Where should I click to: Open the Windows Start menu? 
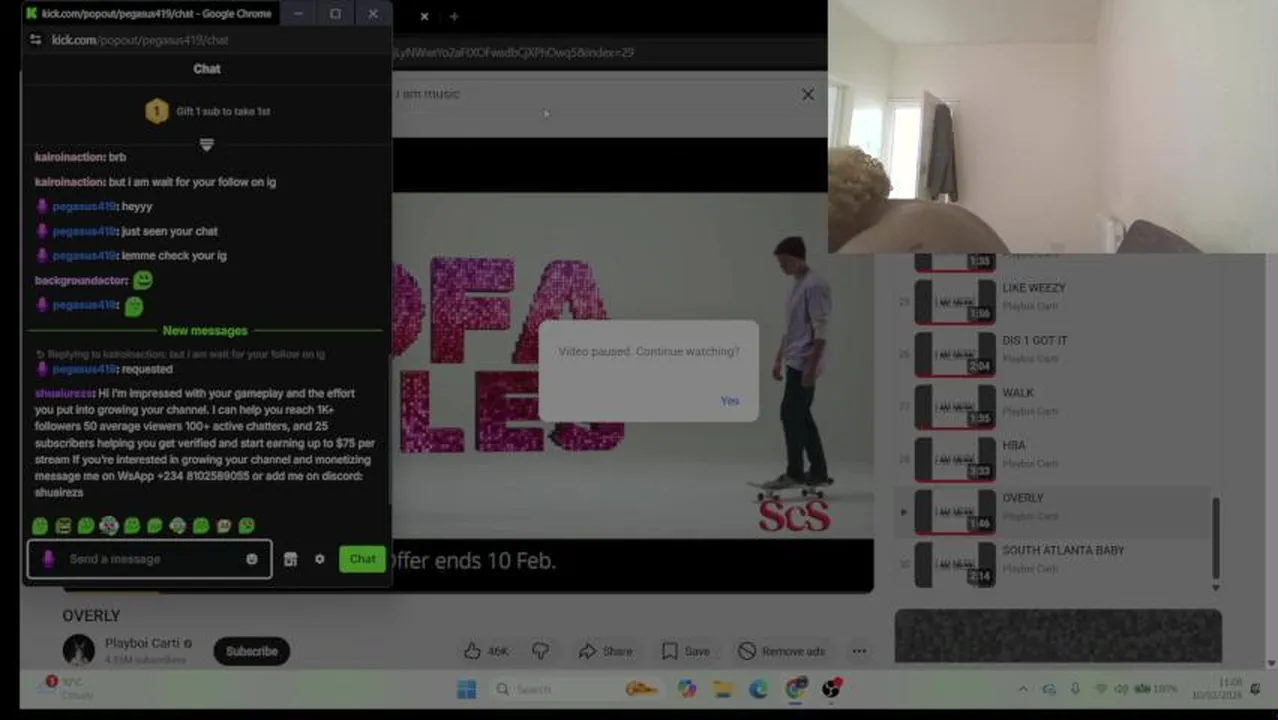point(466,689)
